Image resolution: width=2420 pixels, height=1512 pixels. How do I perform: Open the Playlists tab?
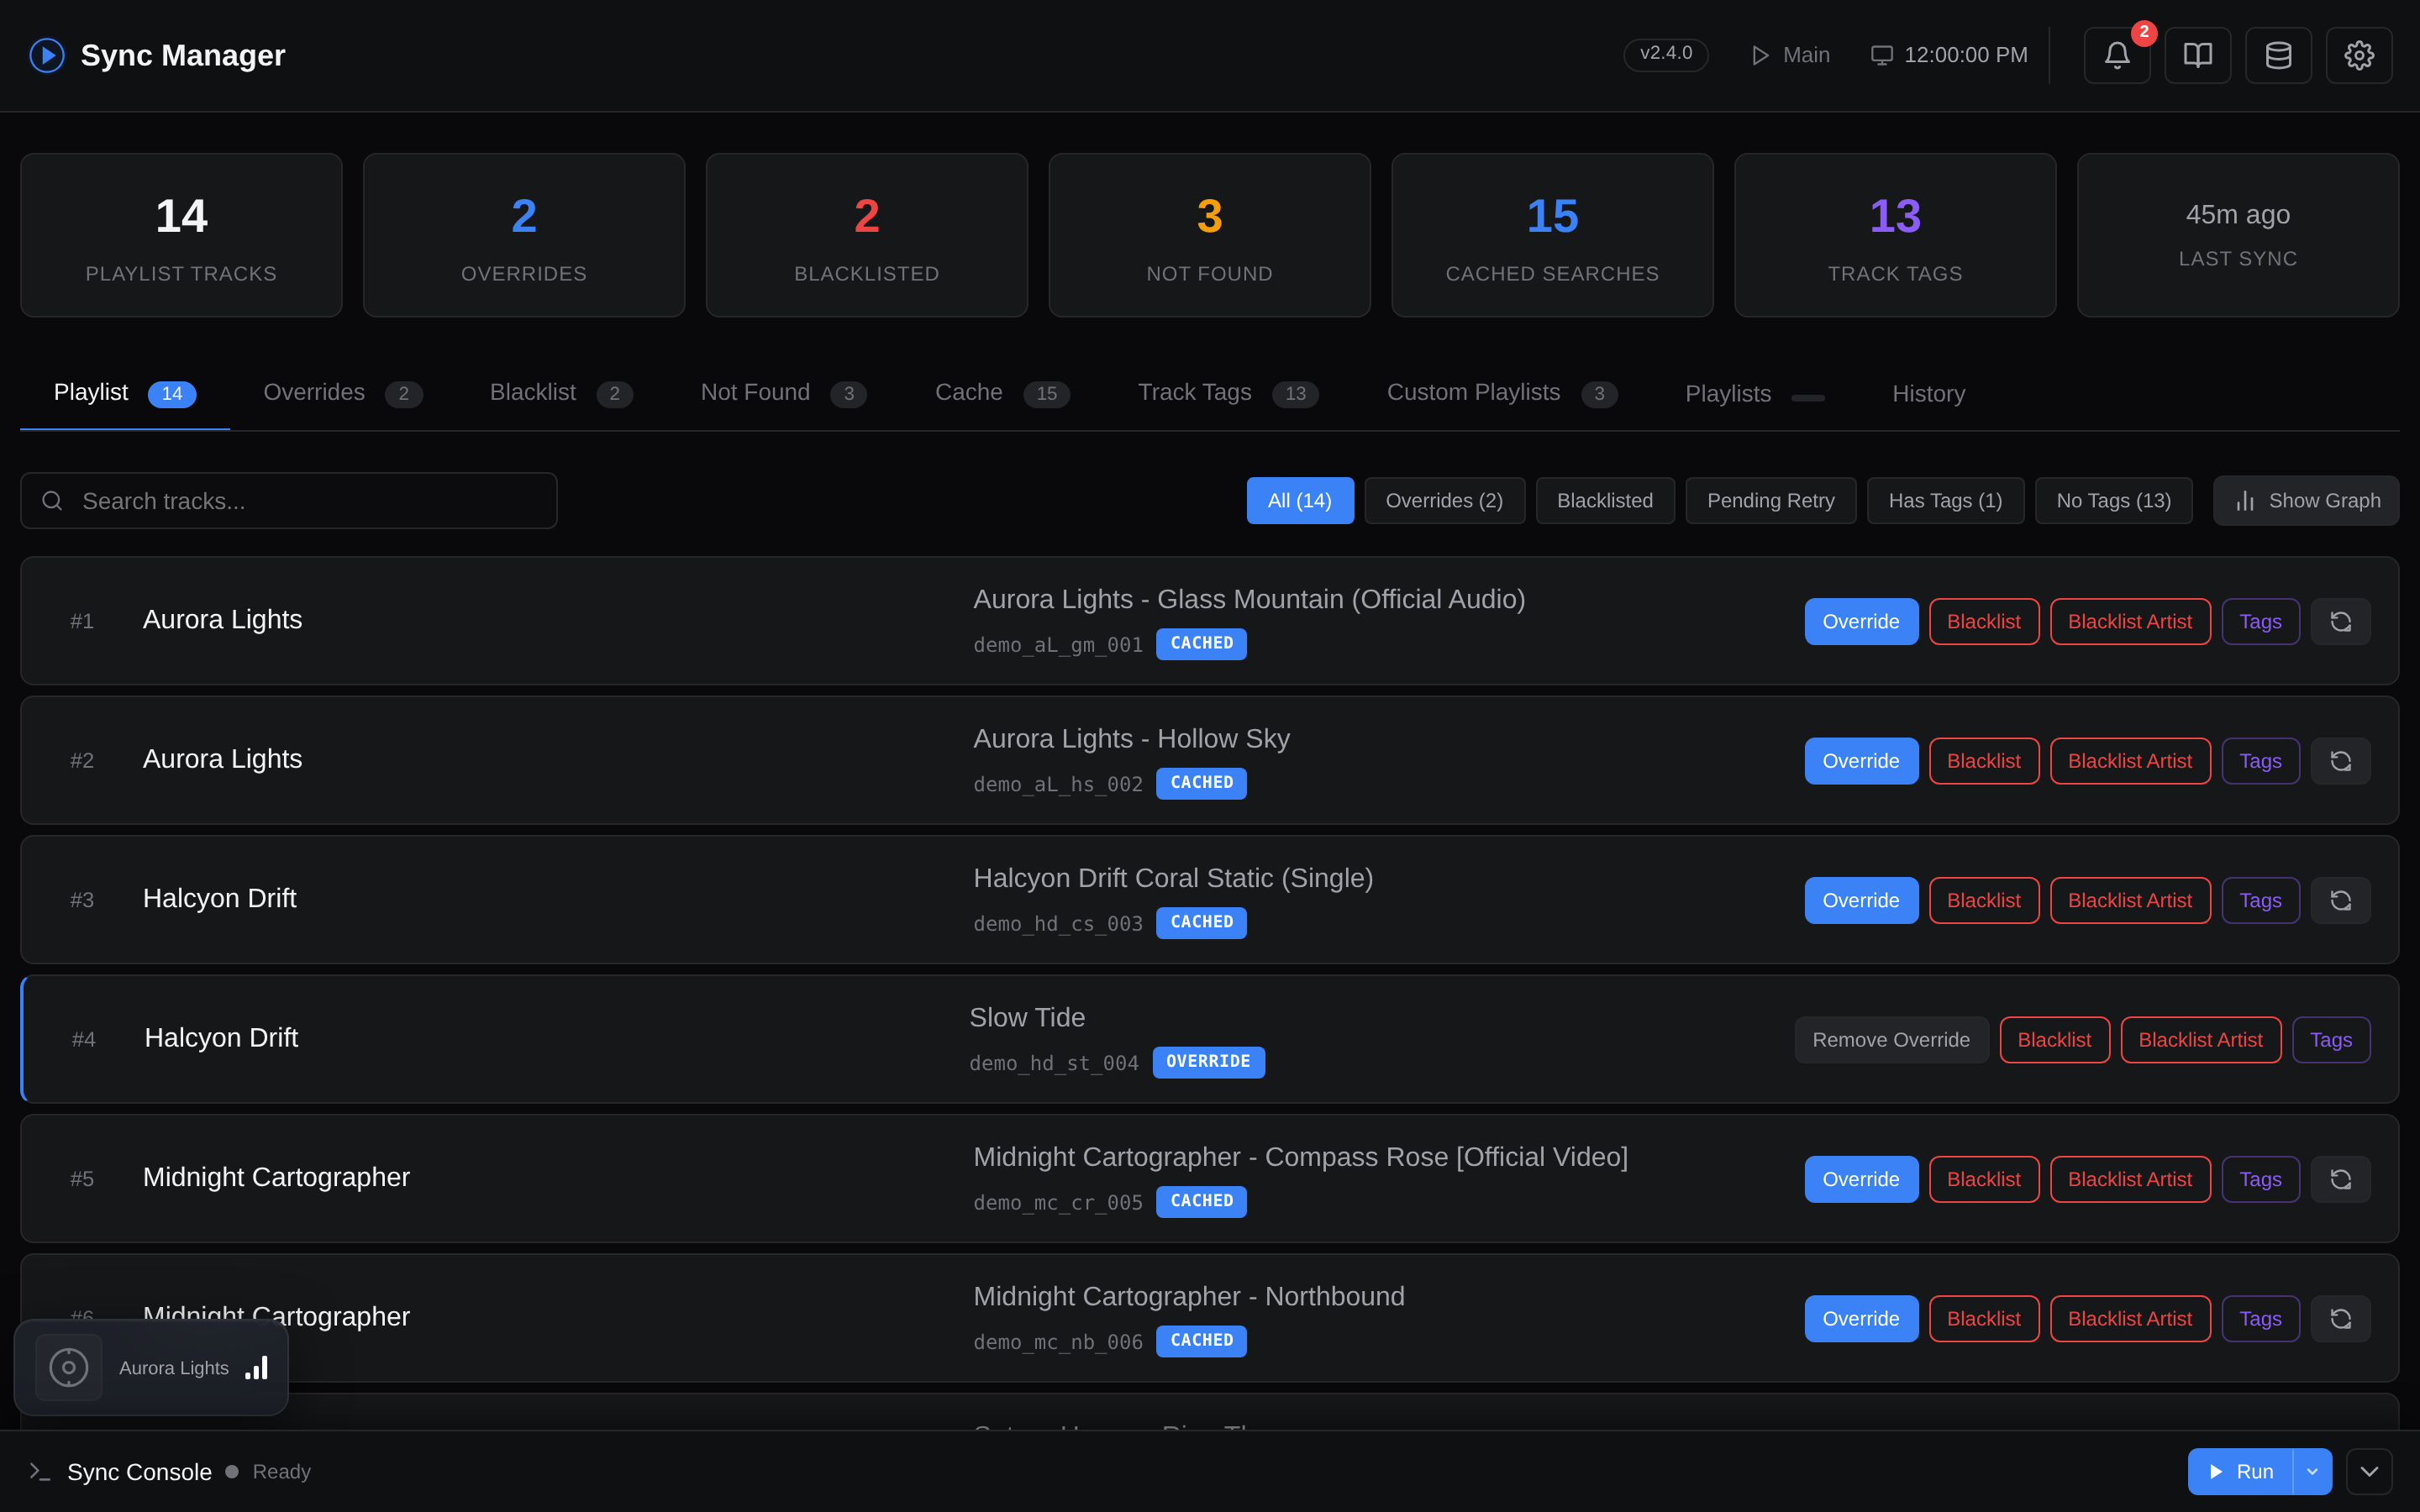(1755, 393)
